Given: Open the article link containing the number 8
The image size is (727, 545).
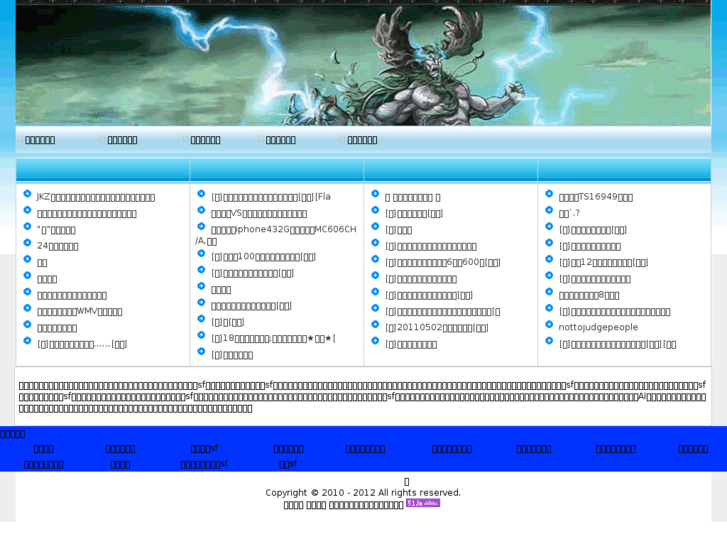Looking at the screenshot, I should tap(589, 295).
